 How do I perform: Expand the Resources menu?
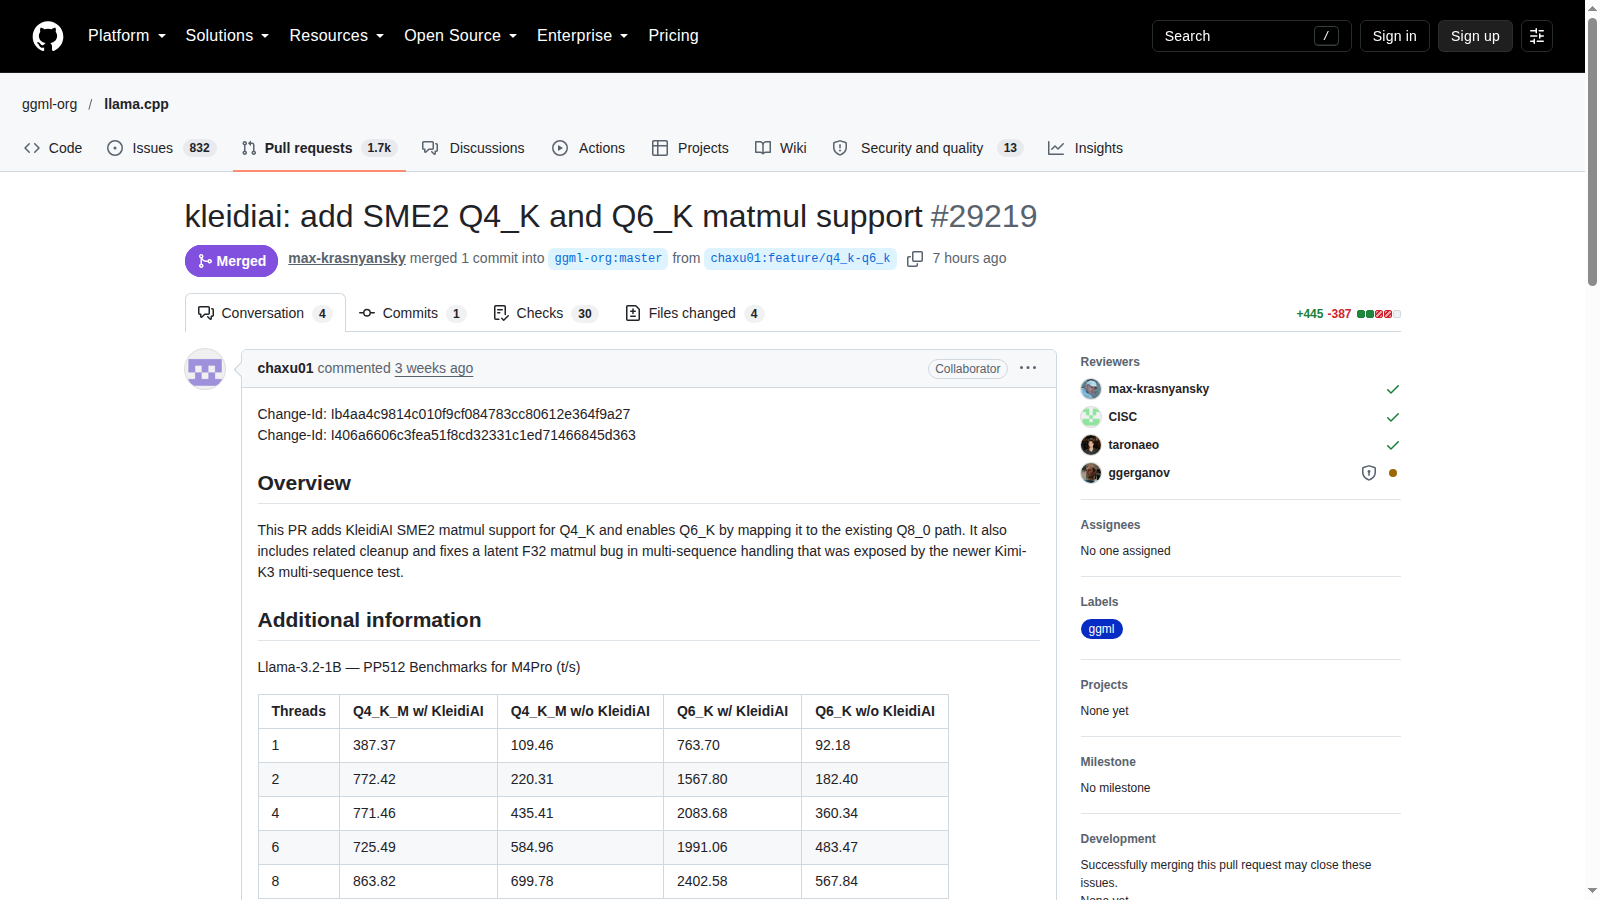337,36
